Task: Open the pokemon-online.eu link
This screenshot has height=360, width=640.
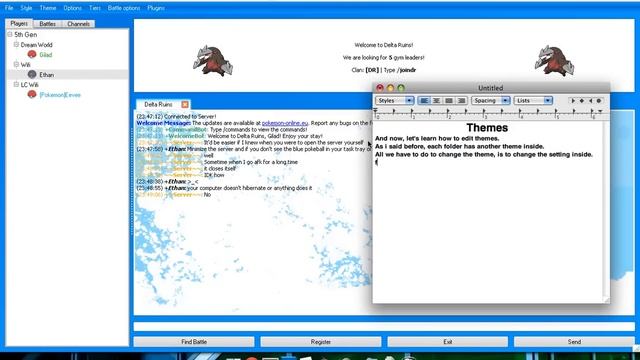Action: coord(285,123)
